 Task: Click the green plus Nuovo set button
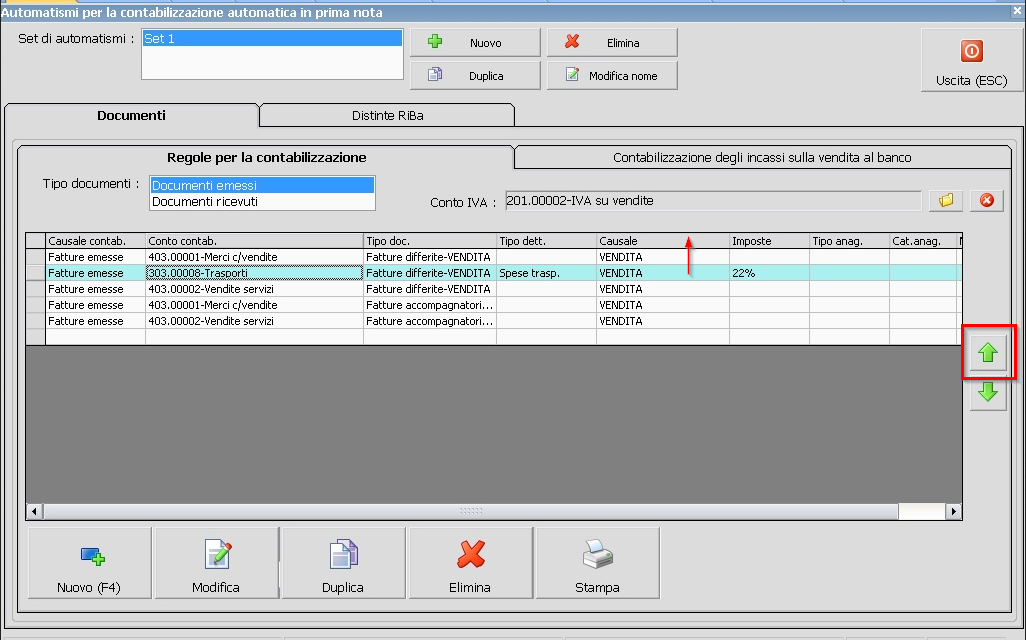point(475,43)
